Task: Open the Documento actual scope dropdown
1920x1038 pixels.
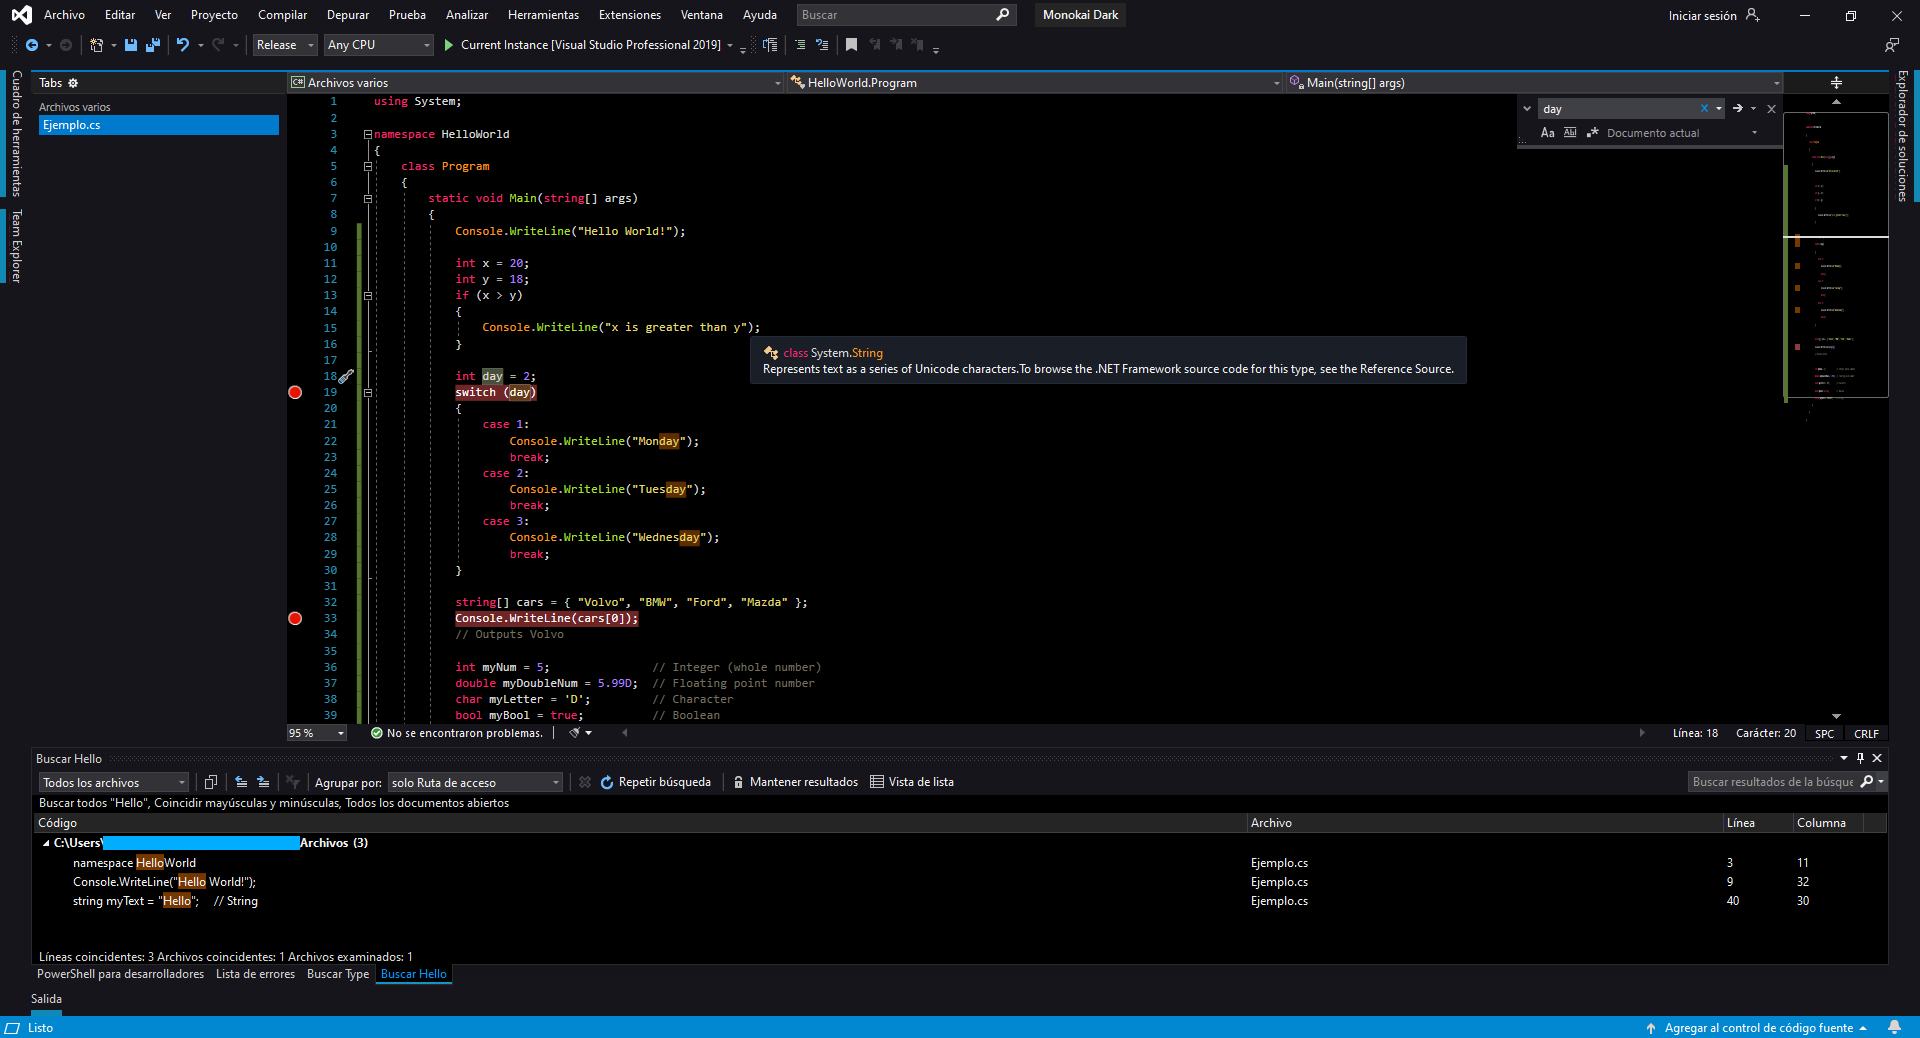Action: click(x=1682, y=133)
